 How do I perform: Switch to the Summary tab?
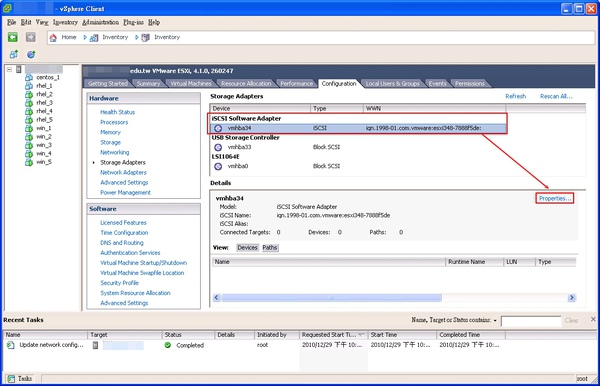click(x=148, y=83)
